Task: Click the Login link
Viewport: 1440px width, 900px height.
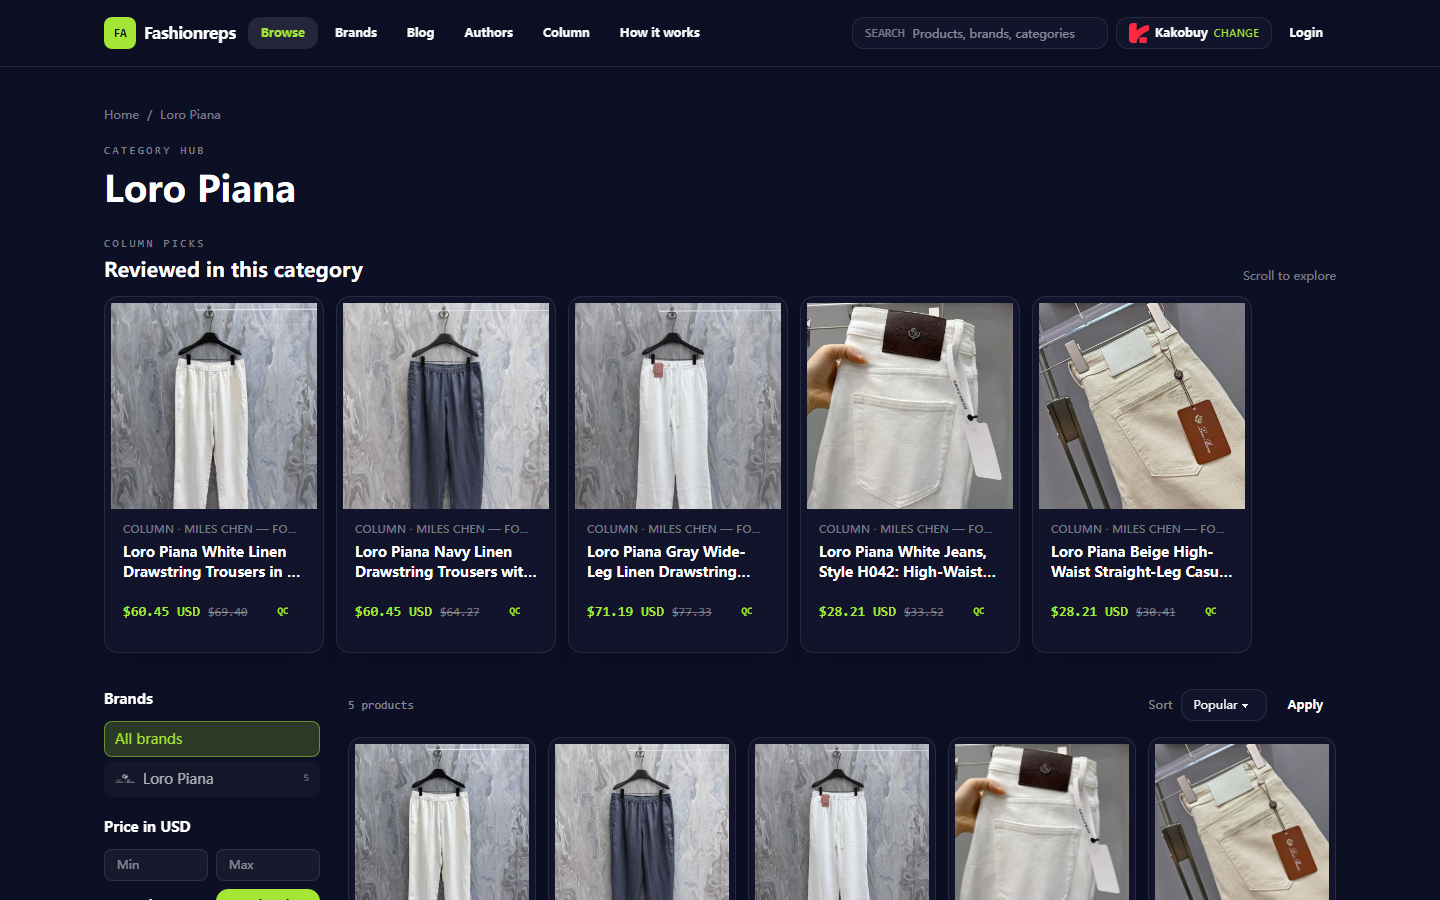Action: [x=1306, y=33]
